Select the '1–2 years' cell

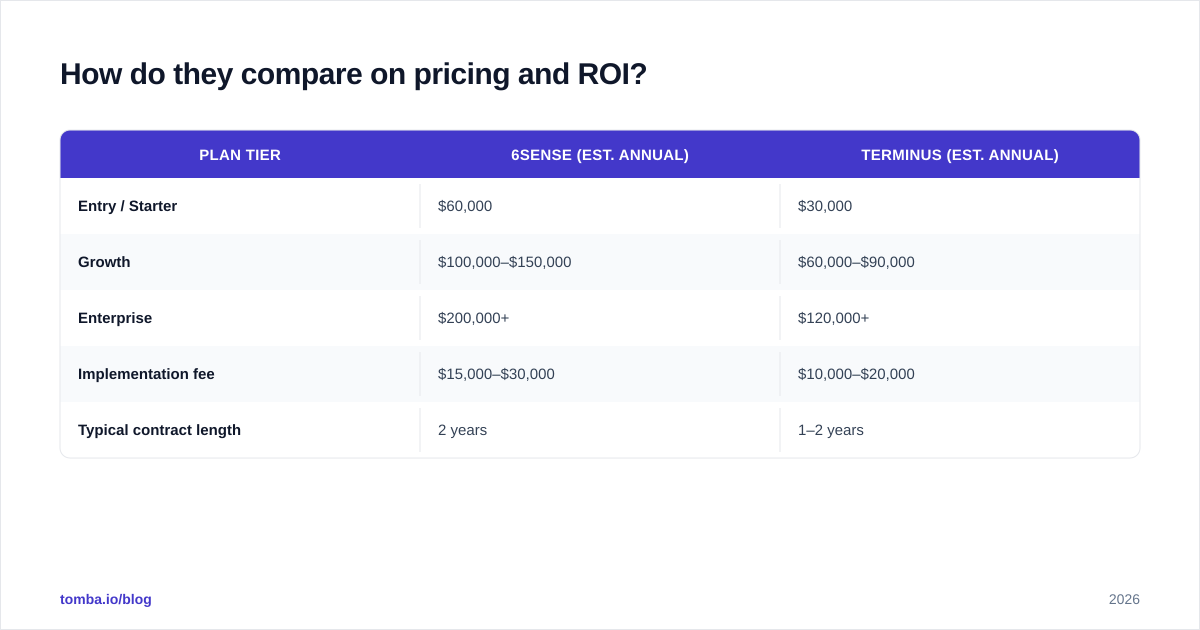(960, 430)
